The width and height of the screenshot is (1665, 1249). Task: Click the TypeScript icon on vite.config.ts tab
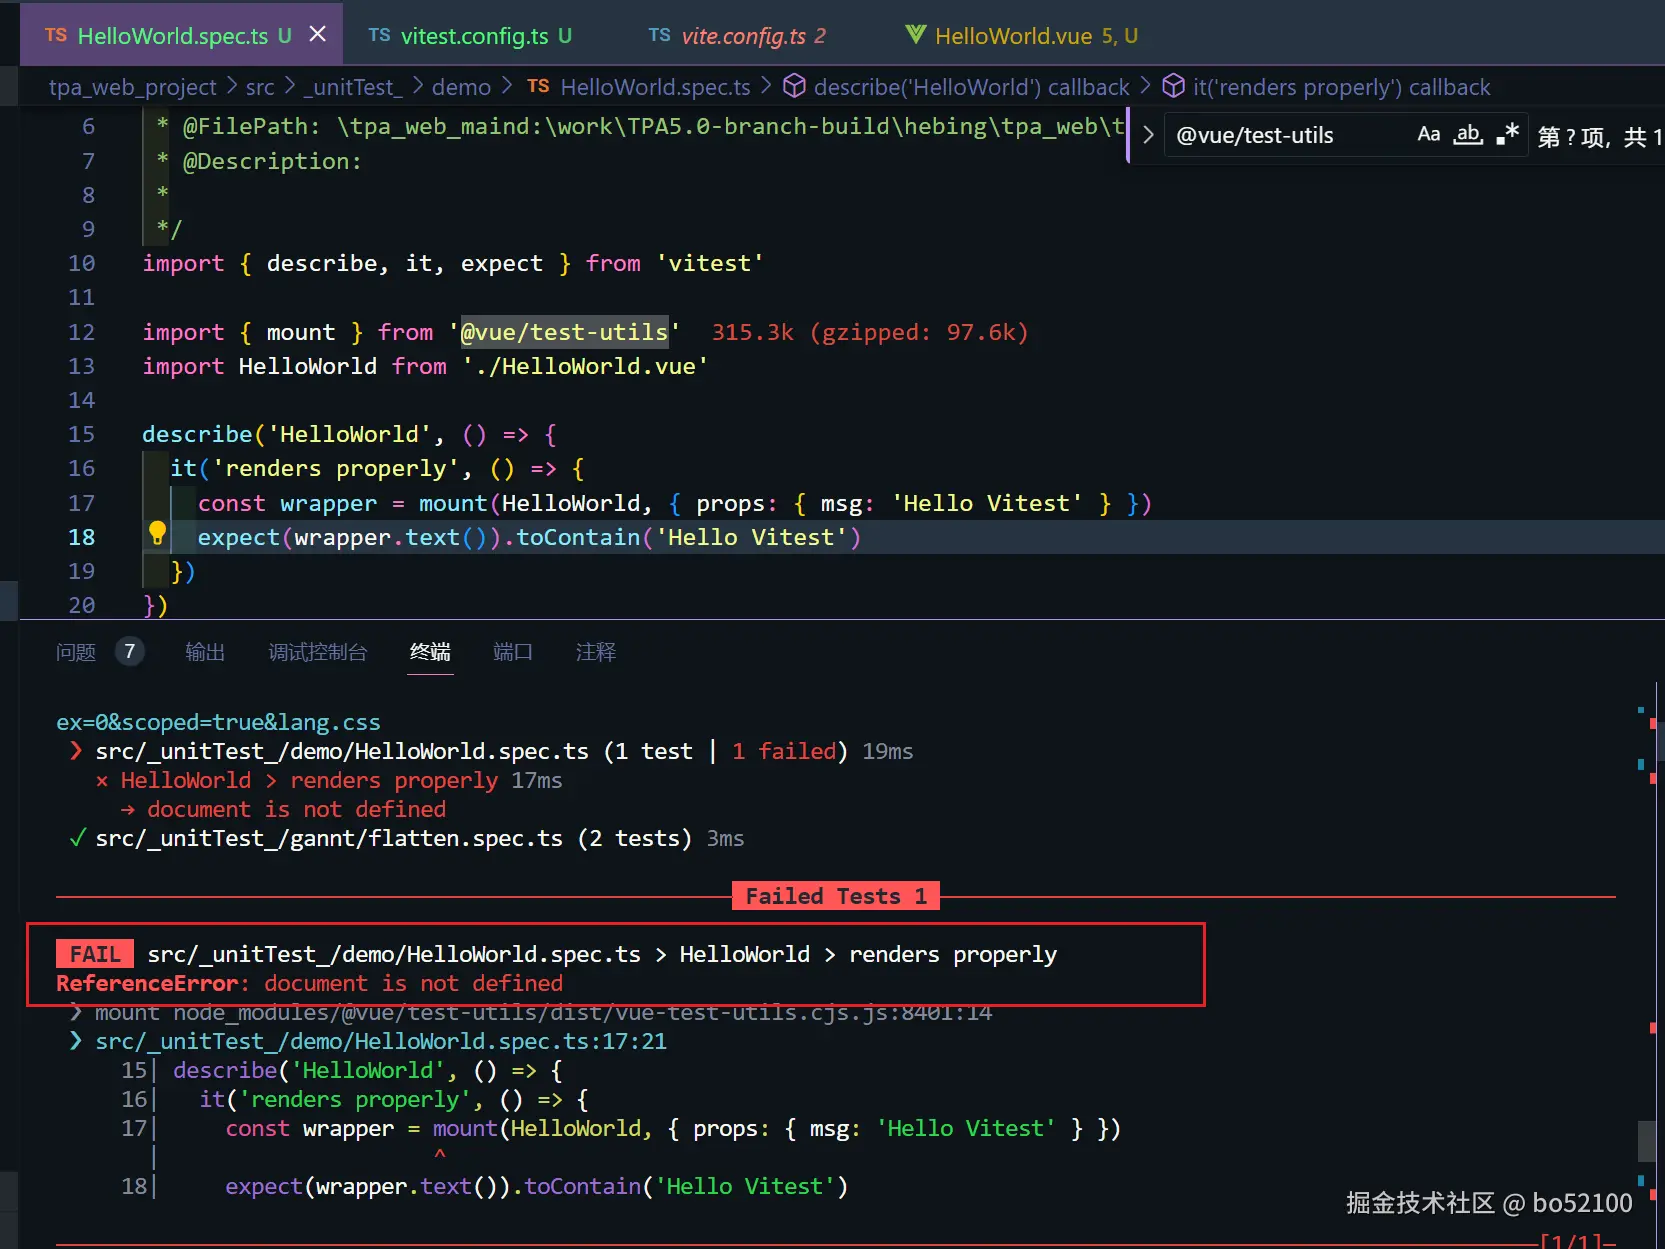point(659,35)
